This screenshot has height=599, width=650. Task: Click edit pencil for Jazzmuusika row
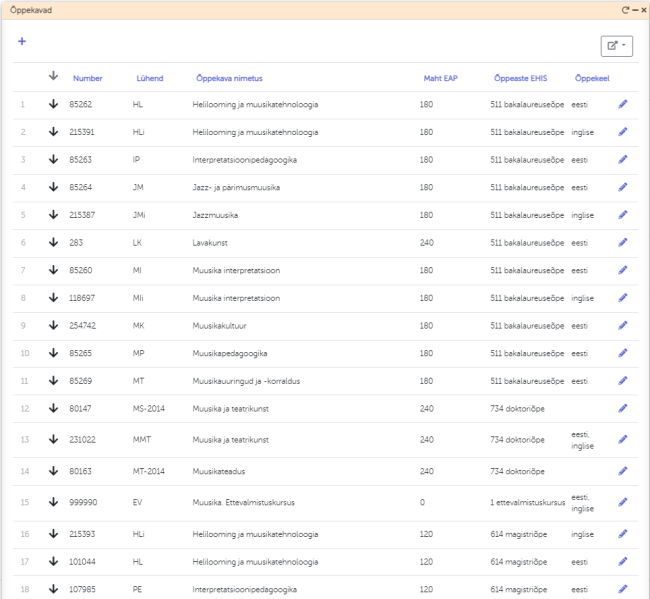click(x=623, y=215)
